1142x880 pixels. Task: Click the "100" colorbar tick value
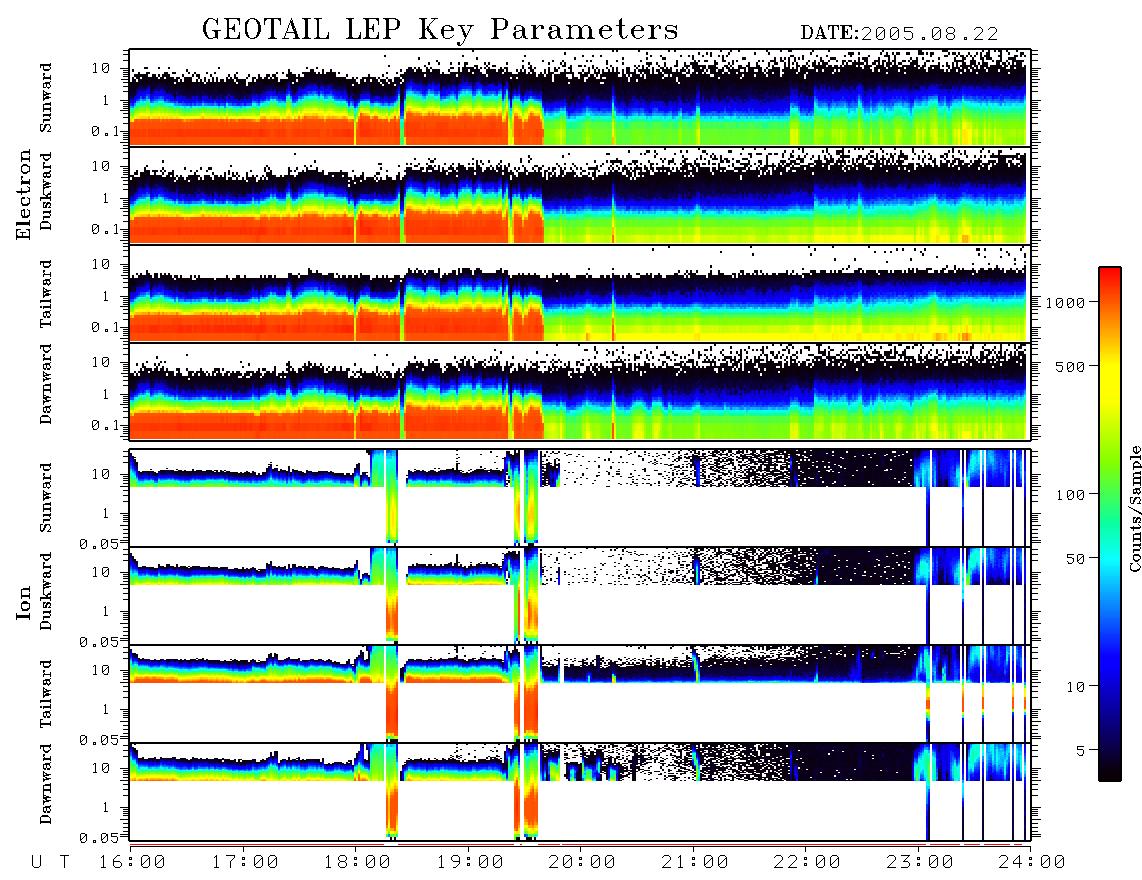(x=1070, y=495)
